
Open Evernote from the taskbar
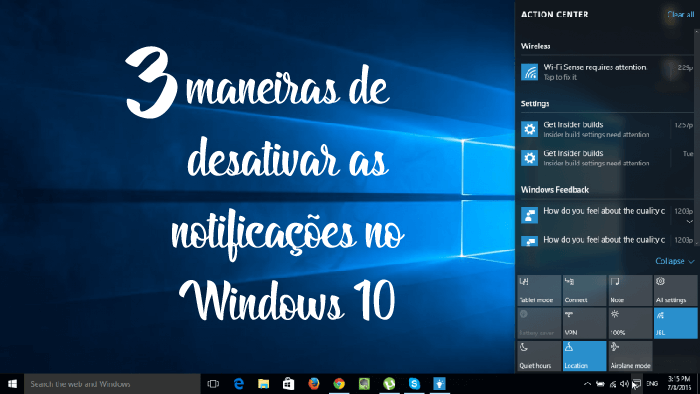364,384
